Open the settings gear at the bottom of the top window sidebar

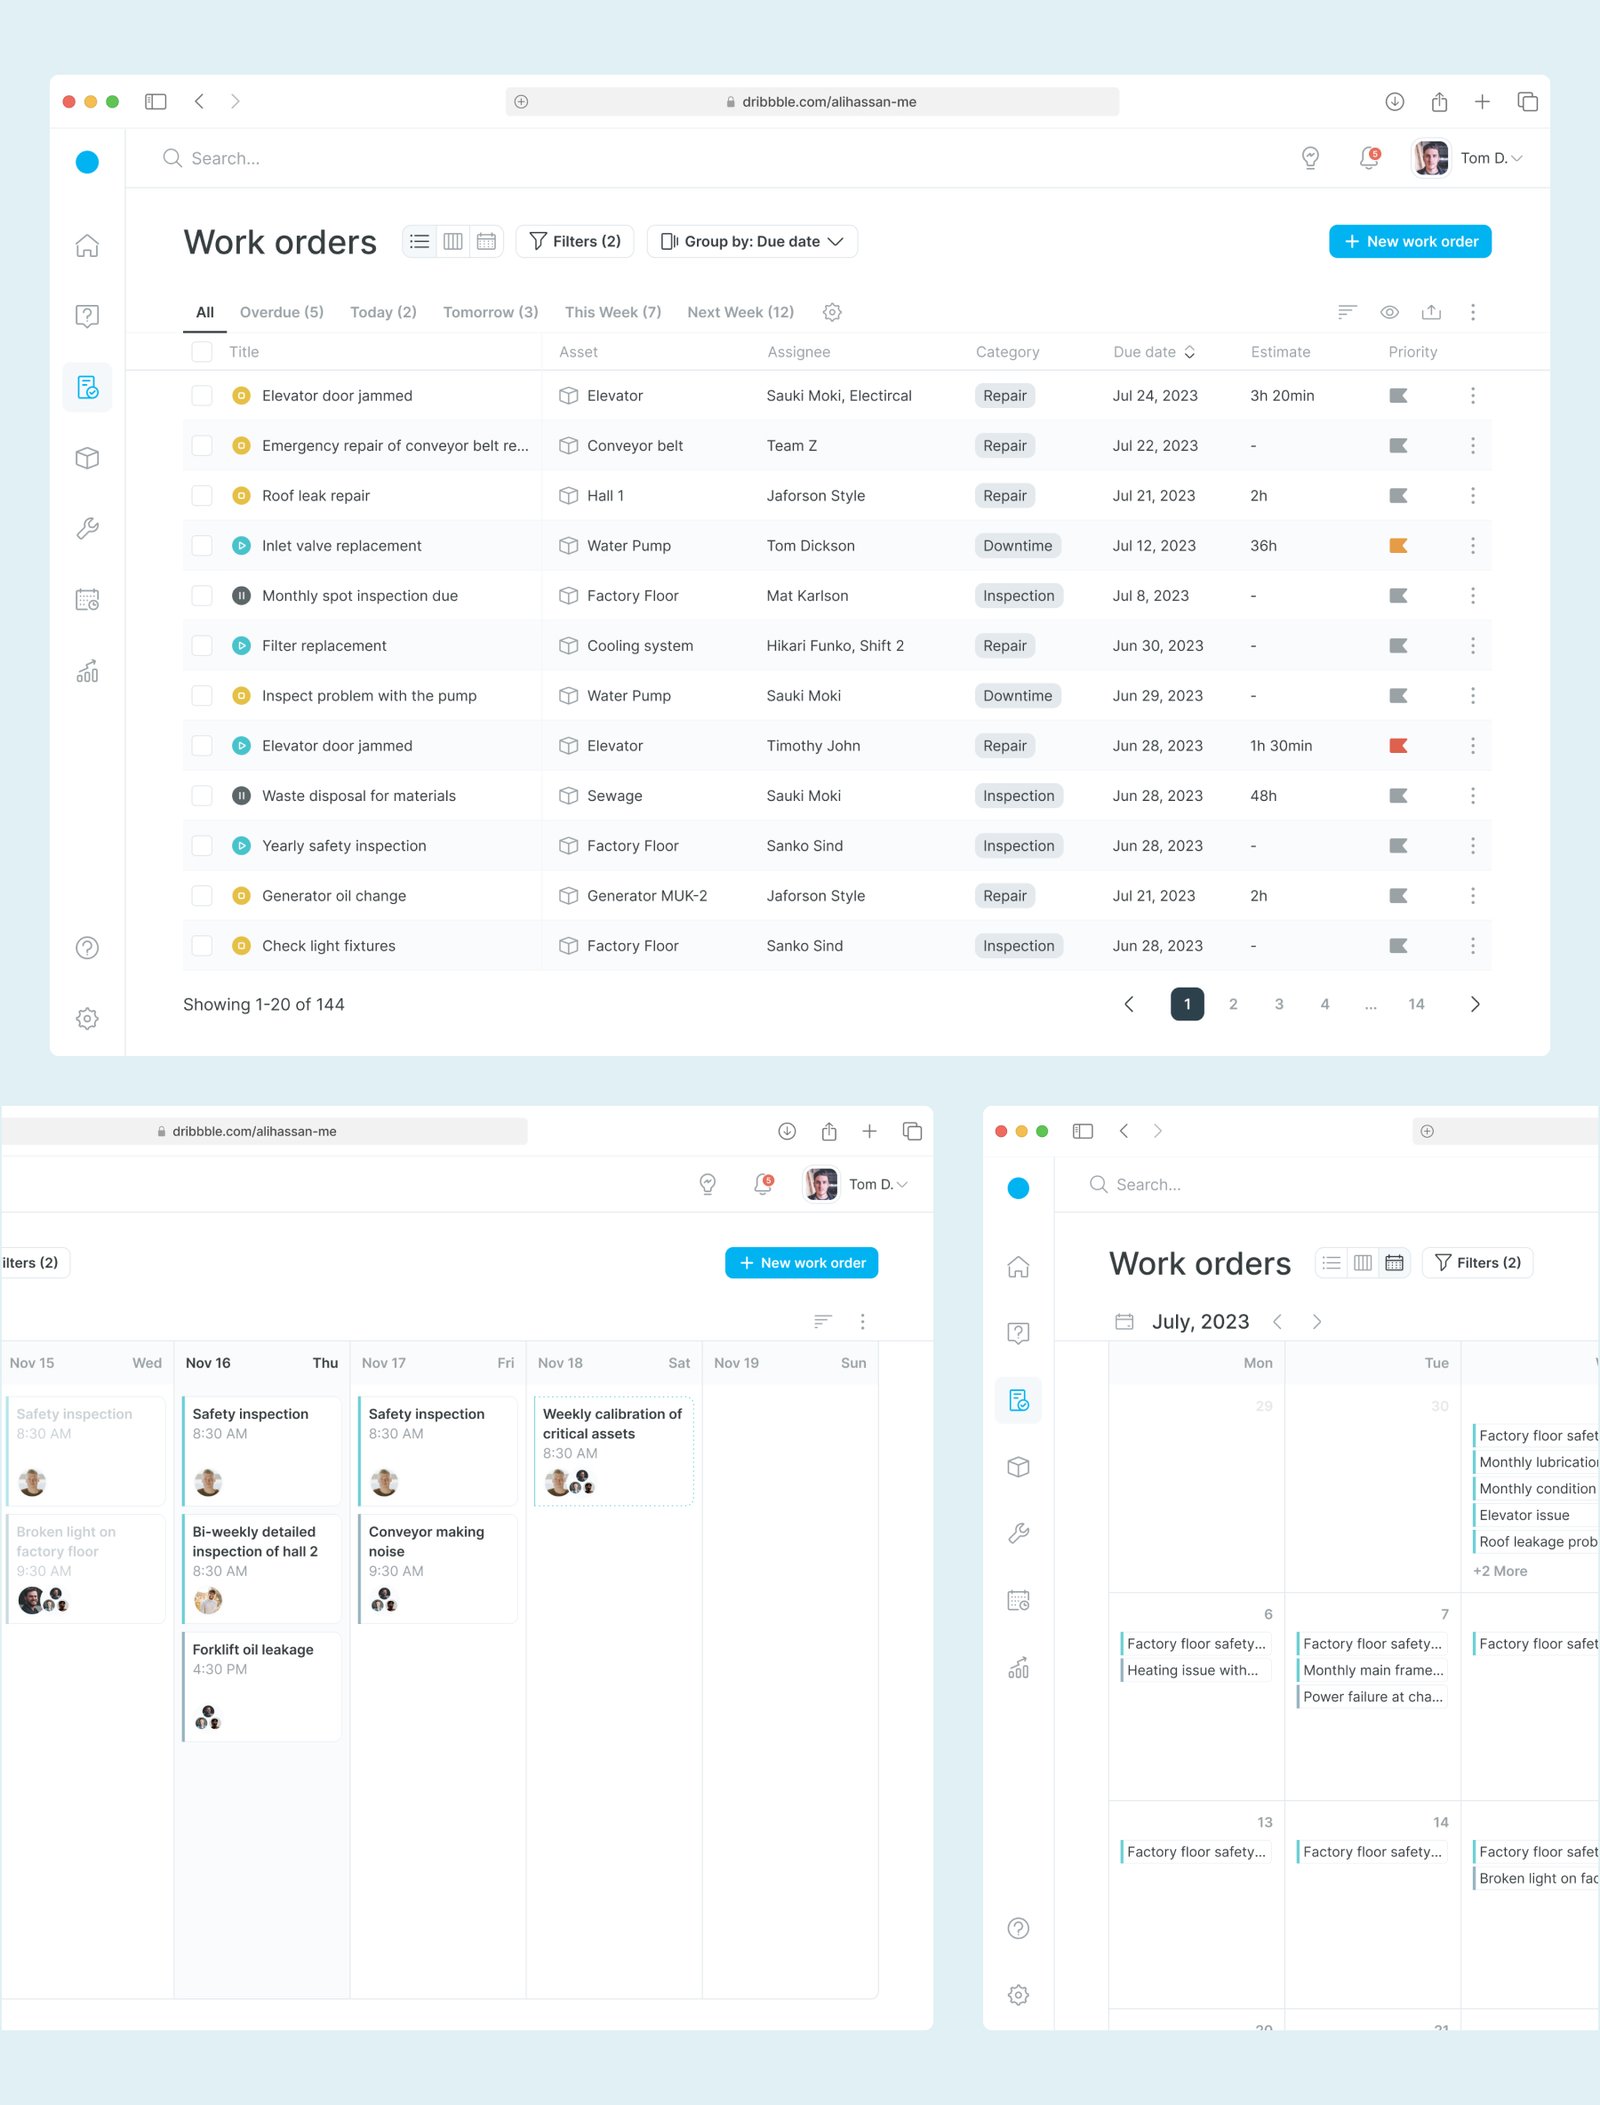pos(87,1018)
